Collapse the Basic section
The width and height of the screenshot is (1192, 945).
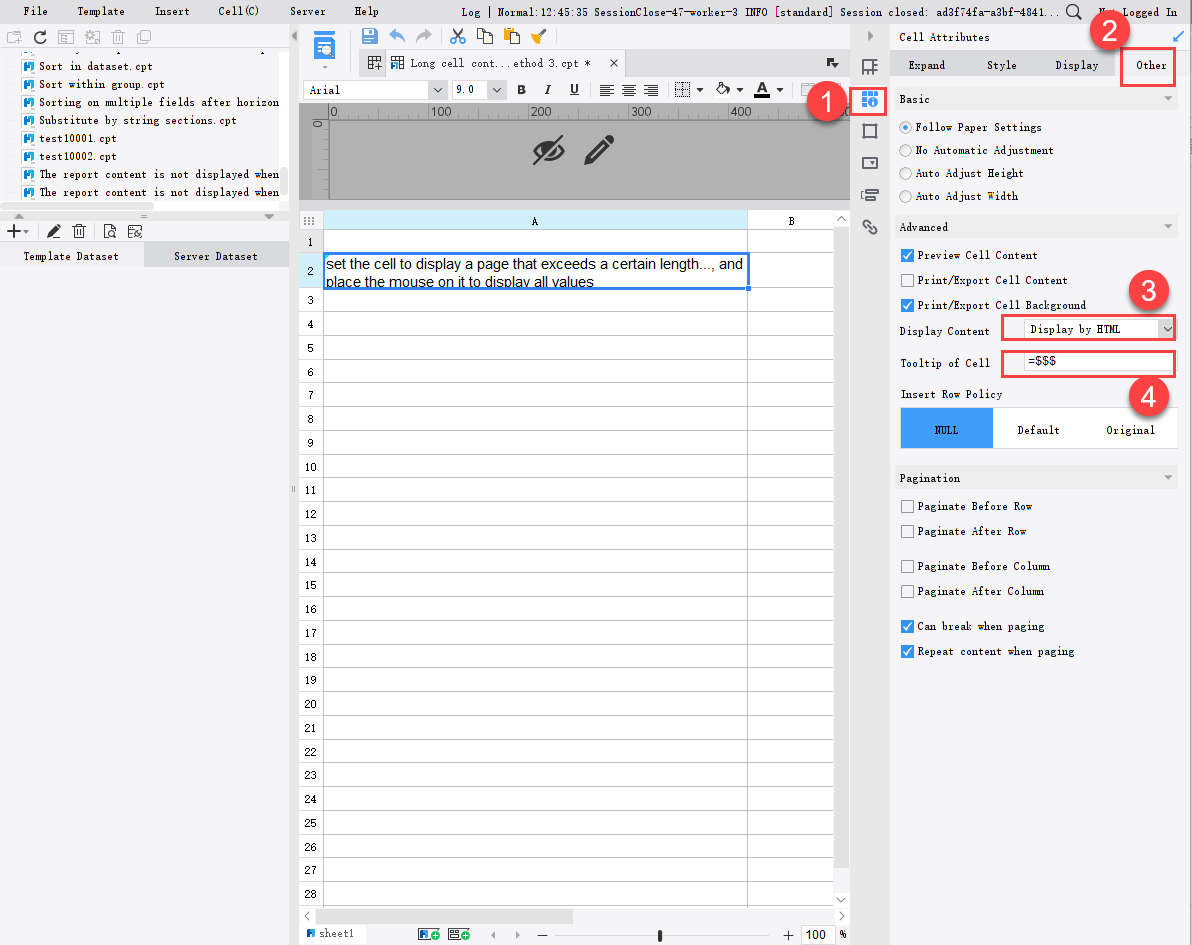tap(1168, 99)
